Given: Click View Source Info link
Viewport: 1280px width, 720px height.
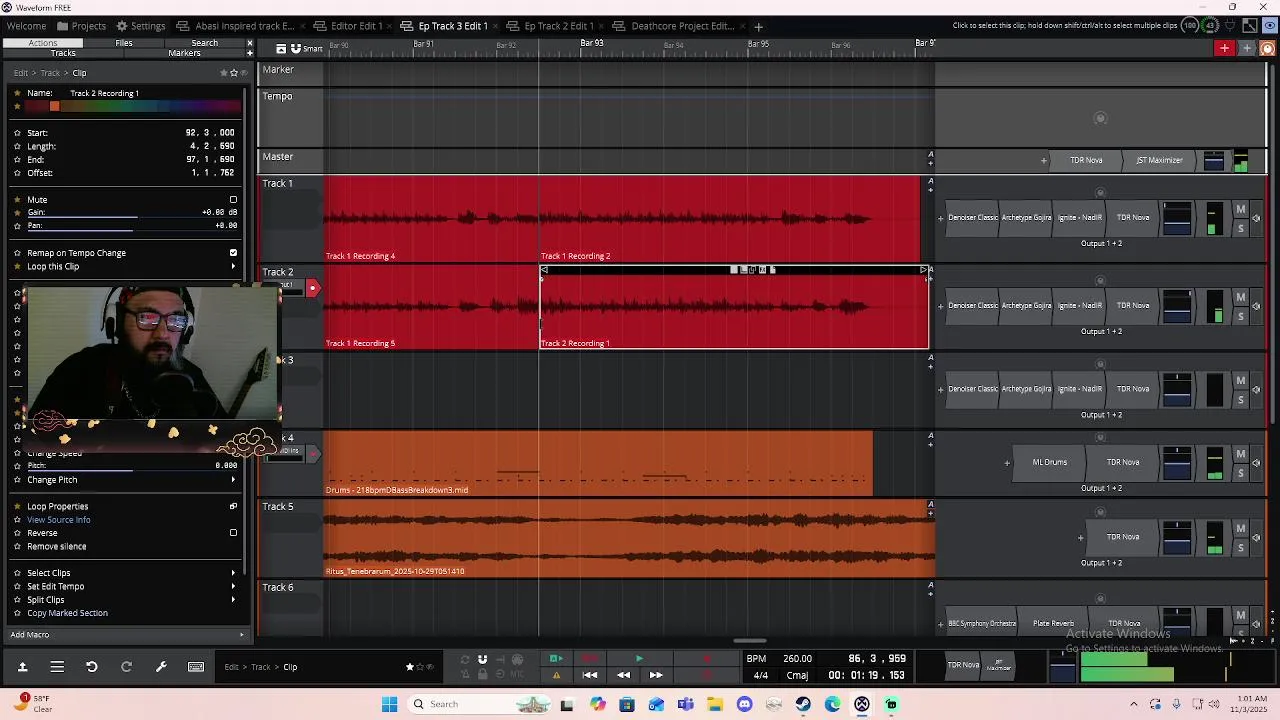Looking at the screenshot, I should coord(59,520).
